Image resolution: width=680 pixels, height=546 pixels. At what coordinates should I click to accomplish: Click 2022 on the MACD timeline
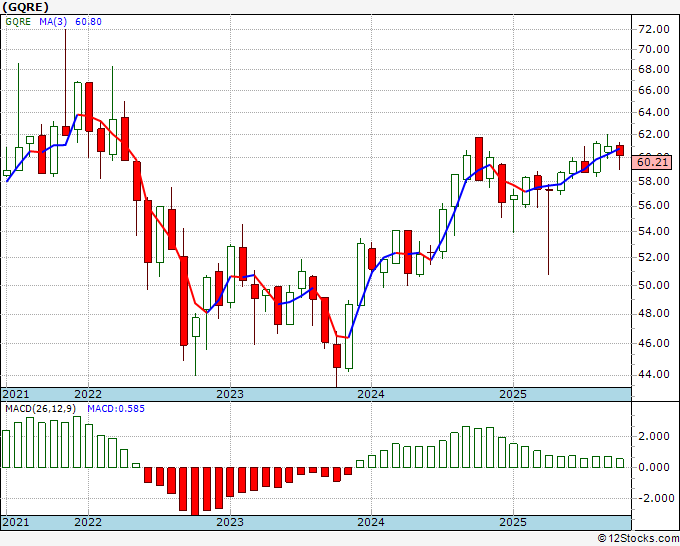(88, 522)
